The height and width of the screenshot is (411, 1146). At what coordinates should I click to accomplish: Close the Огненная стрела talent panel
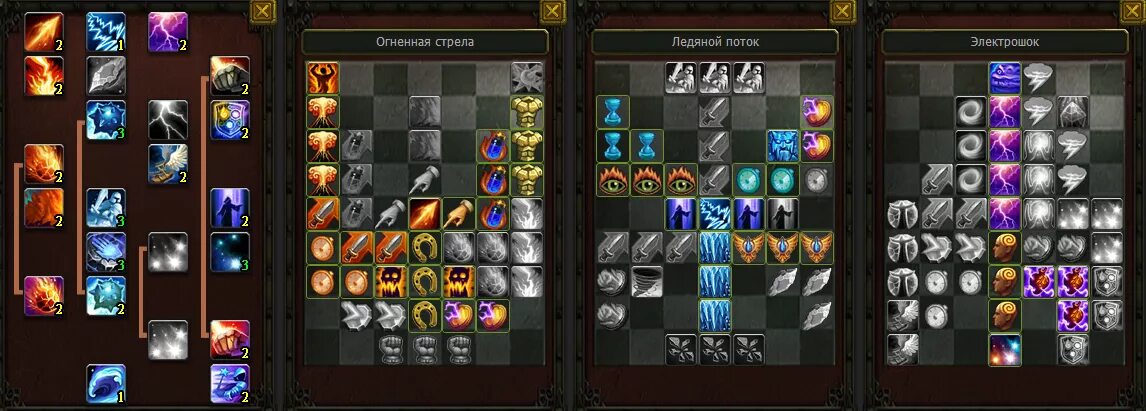pyautogui.click(x=553, y=11)
